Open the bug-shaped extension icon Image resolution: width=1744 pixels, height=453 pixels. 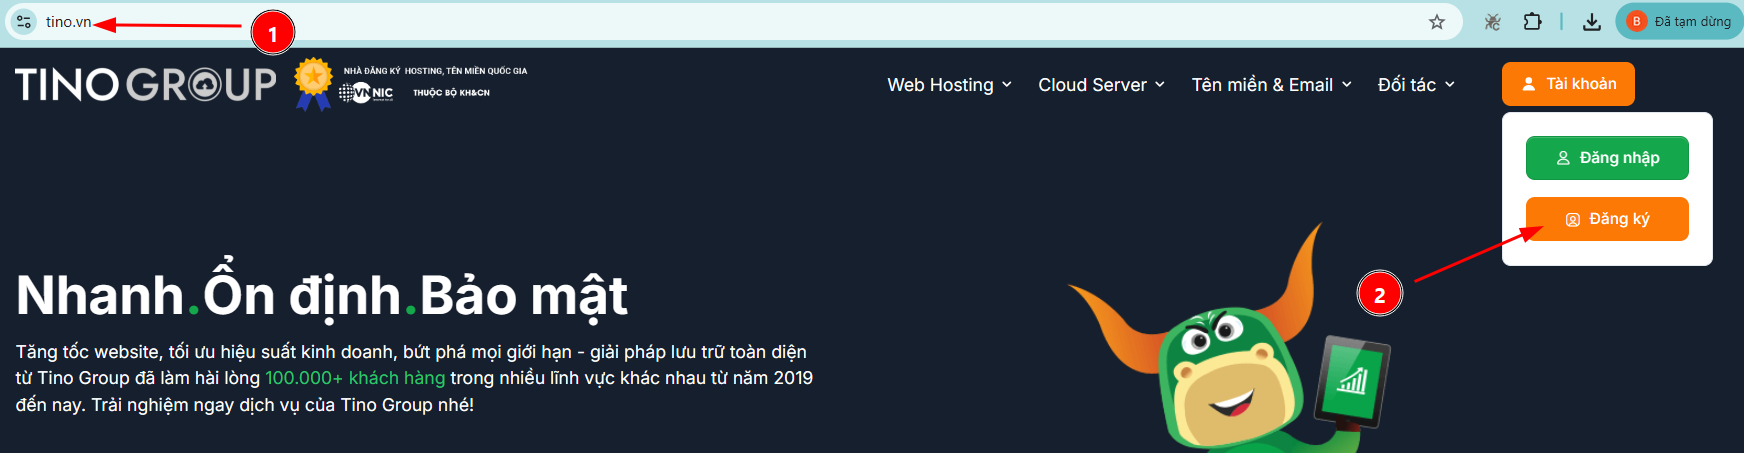coord(1492,22)
